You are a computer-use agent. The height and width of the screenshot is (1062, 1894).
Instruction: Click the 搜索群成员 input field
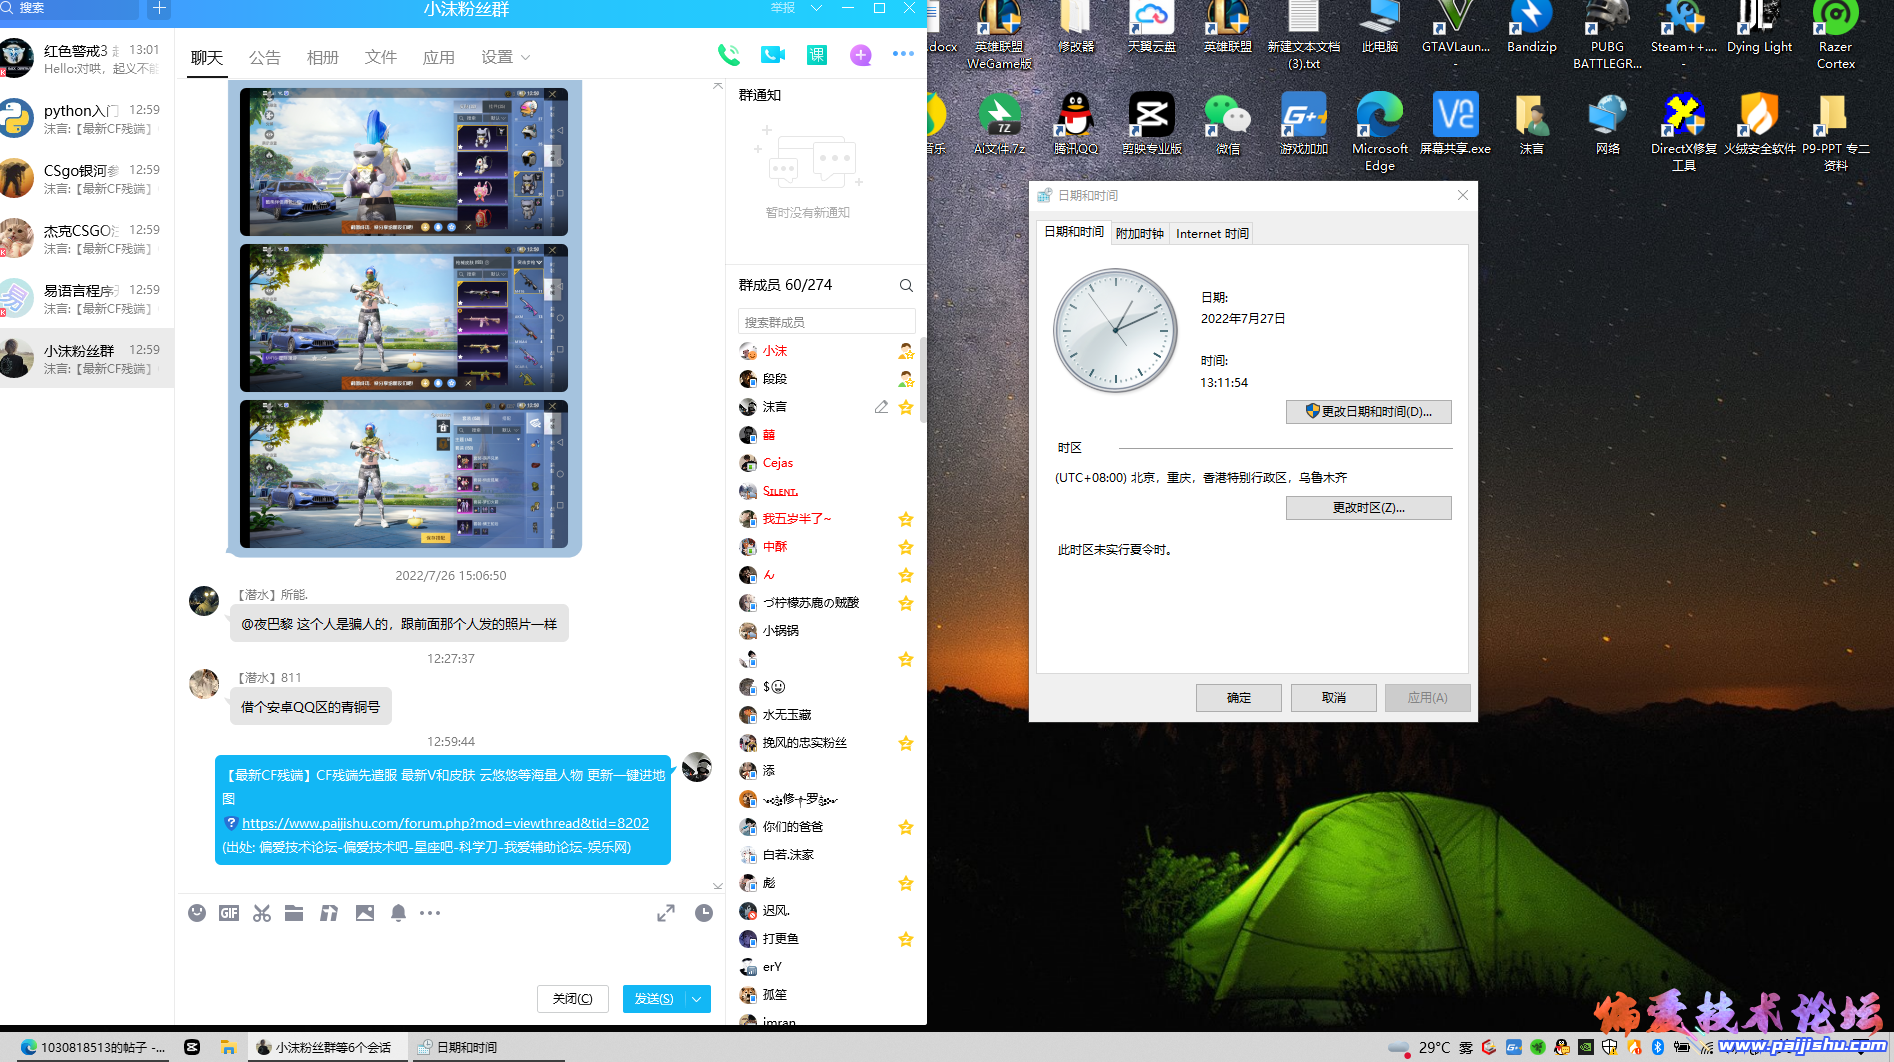coord(826,322)
